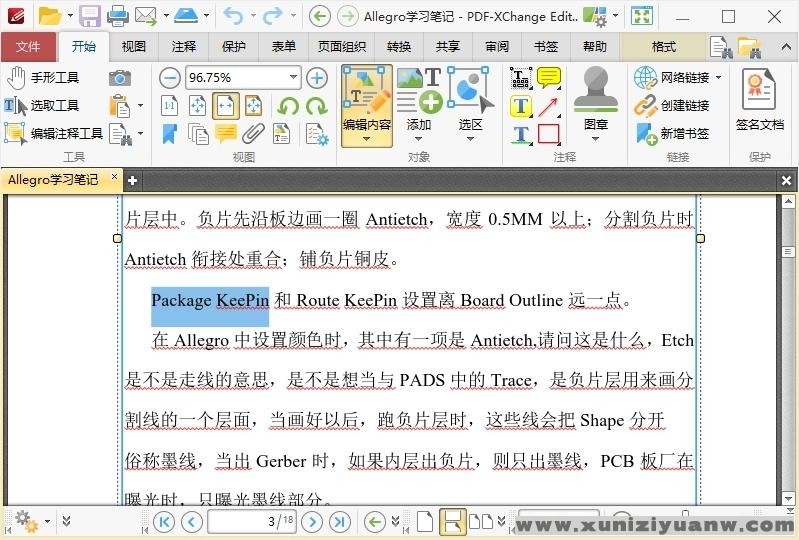Viewport: 799px width, 540px height.
Task: Select the 手形工具 hand tool
Action: tap(42, 78)
